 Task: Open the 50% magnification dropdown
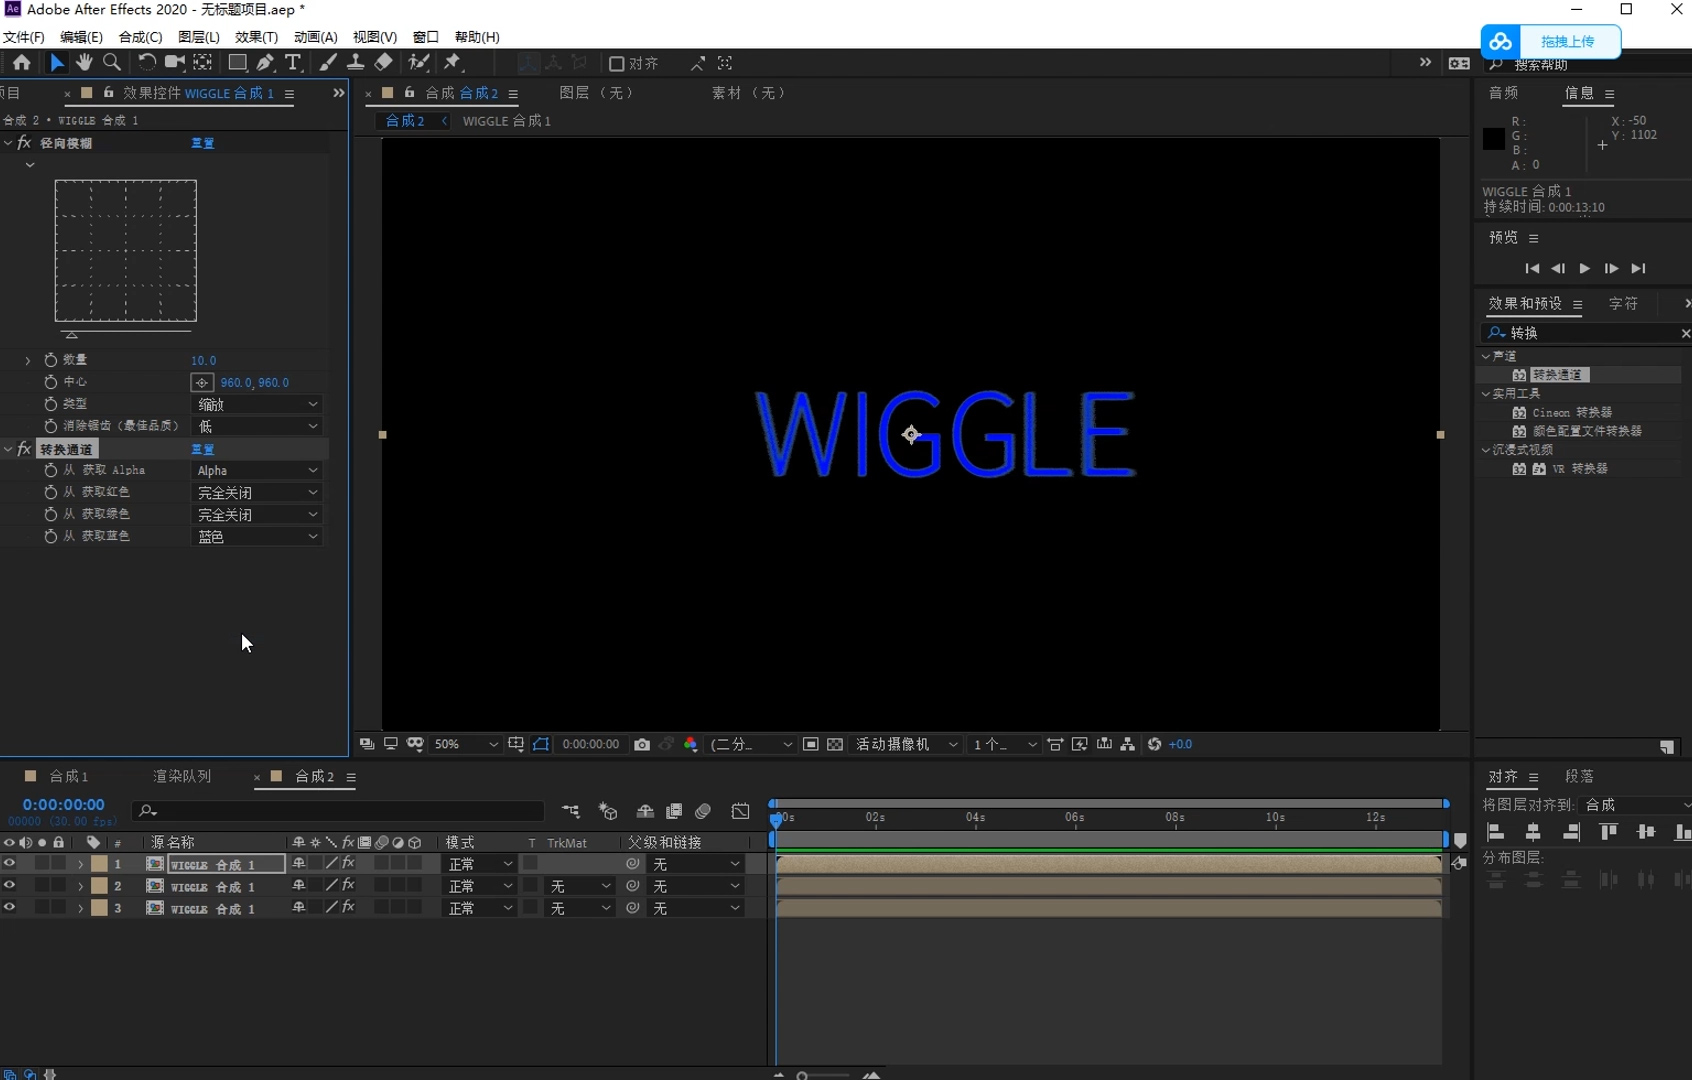click(465, 745)
